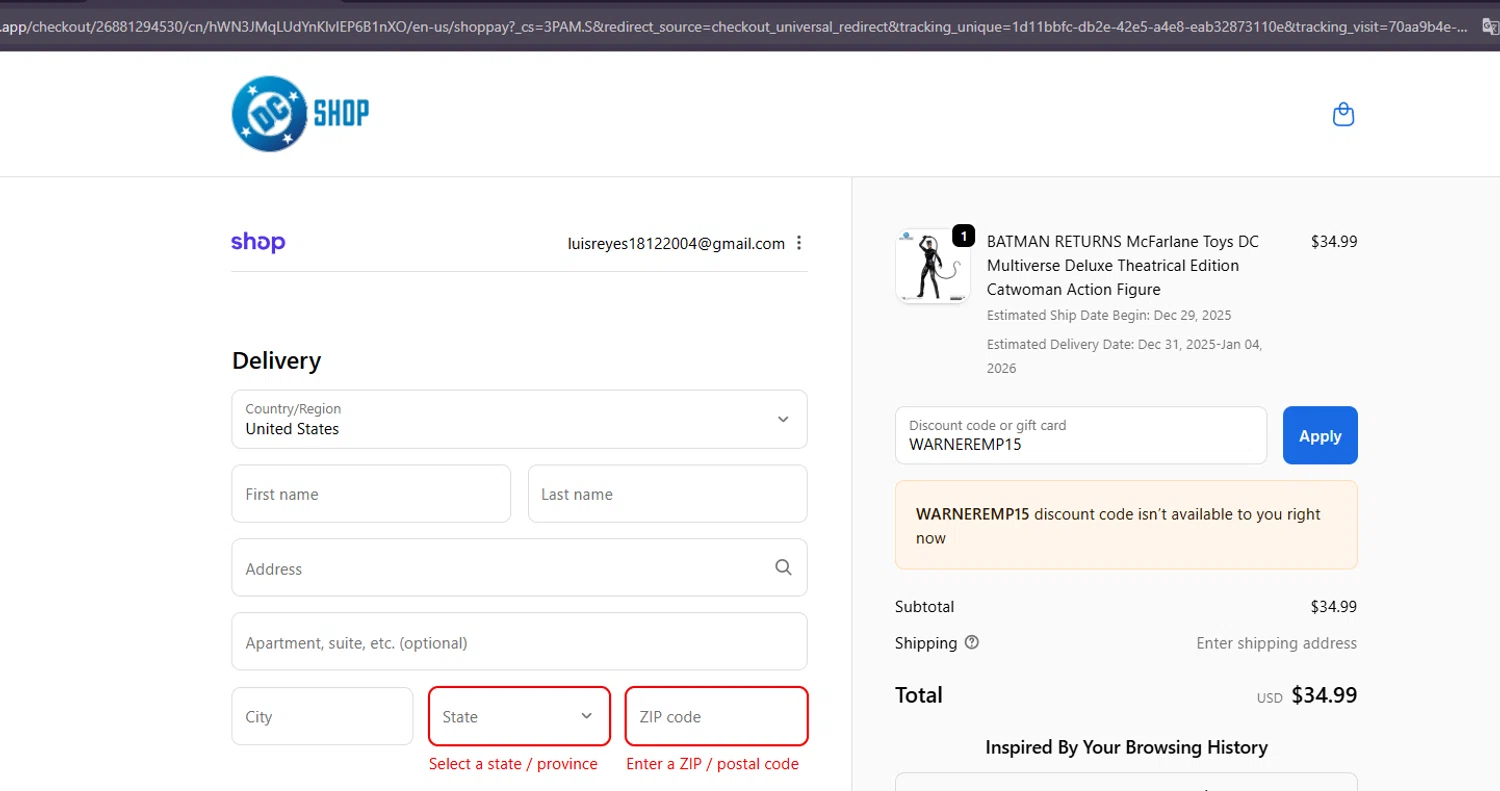1500x791 pixels.
Task: Click the browser translate icon
Action: (1489, 26)
